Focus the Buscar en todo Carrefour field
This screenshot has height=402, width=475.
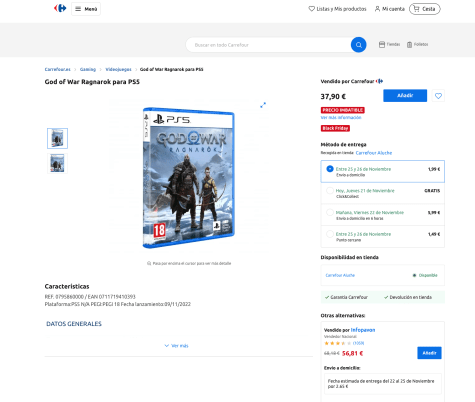tap(268, 45)
